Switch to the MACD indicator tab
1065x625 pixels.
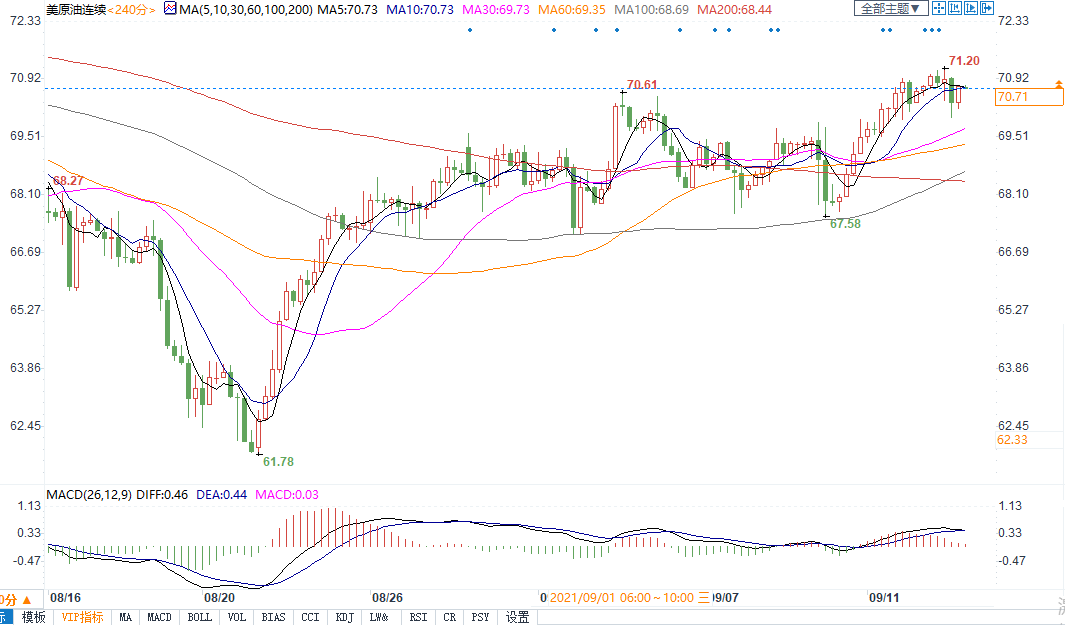tap(160, 617)
